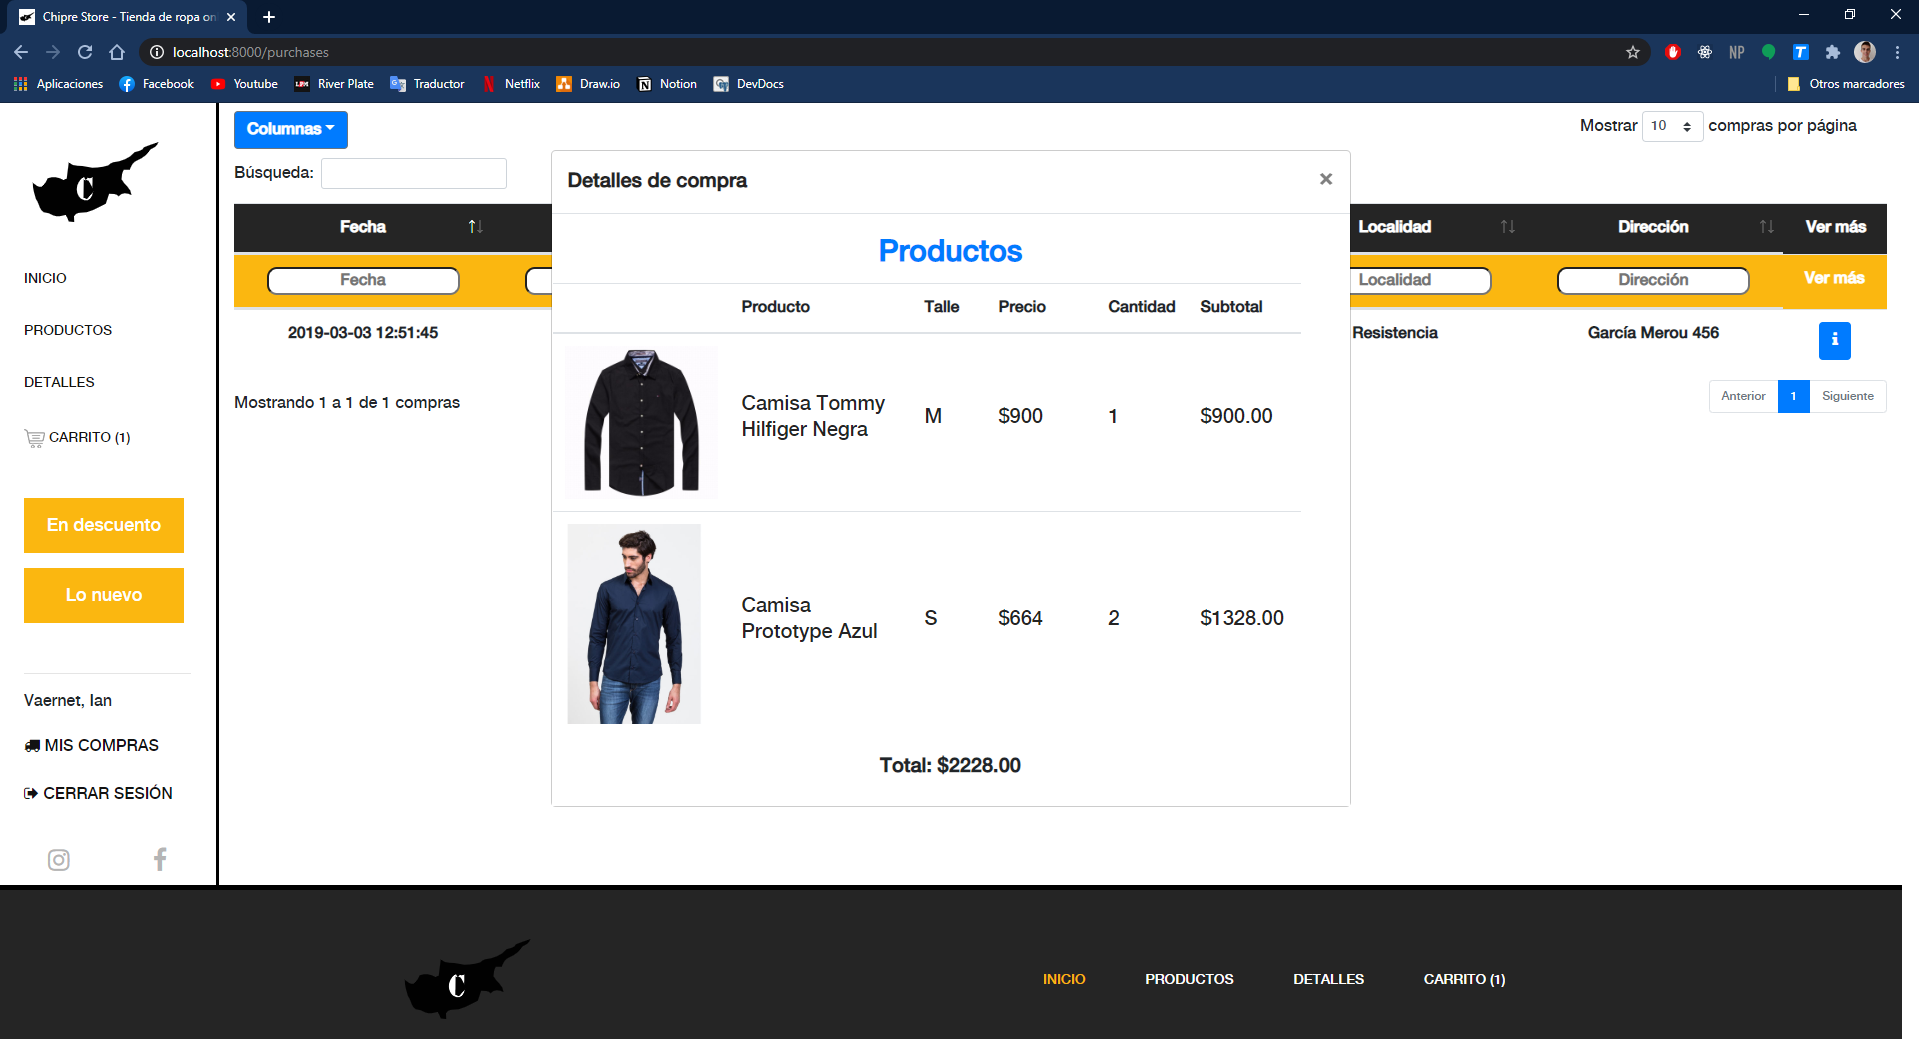1919x1039 pixels.
Task: Select the Camisa Prototype Azul name
Action: click(x=809, y=618)
